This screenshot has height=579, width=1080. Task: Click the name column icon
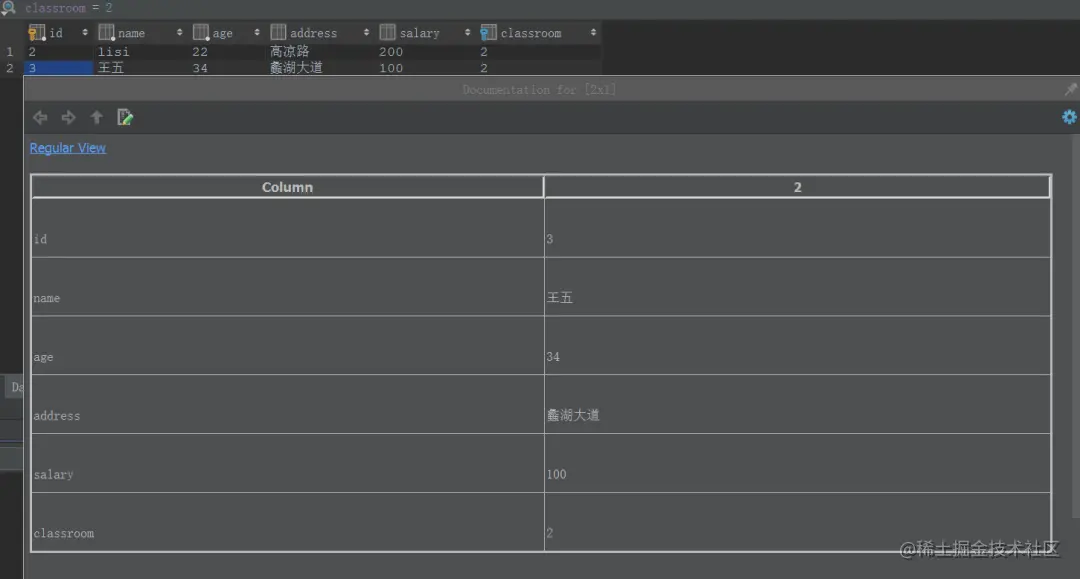[106, 32]
